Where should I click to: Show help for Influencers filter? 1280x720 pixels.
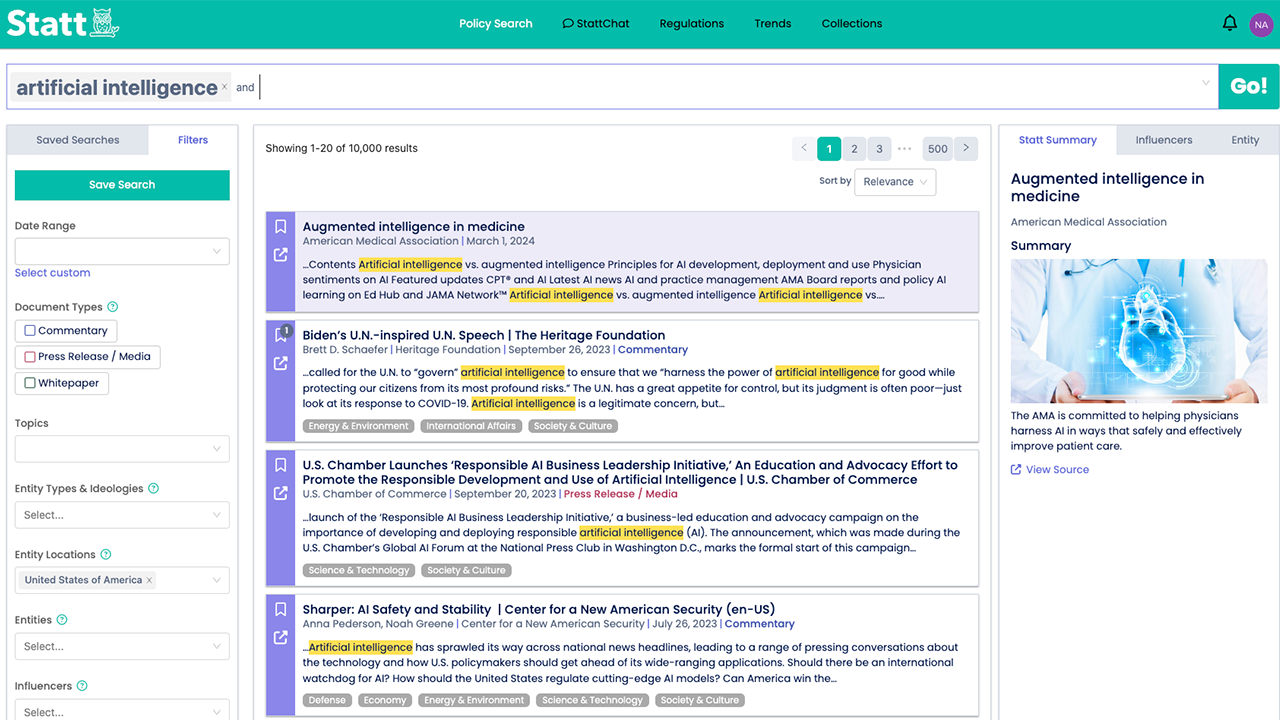pos(82,687)
